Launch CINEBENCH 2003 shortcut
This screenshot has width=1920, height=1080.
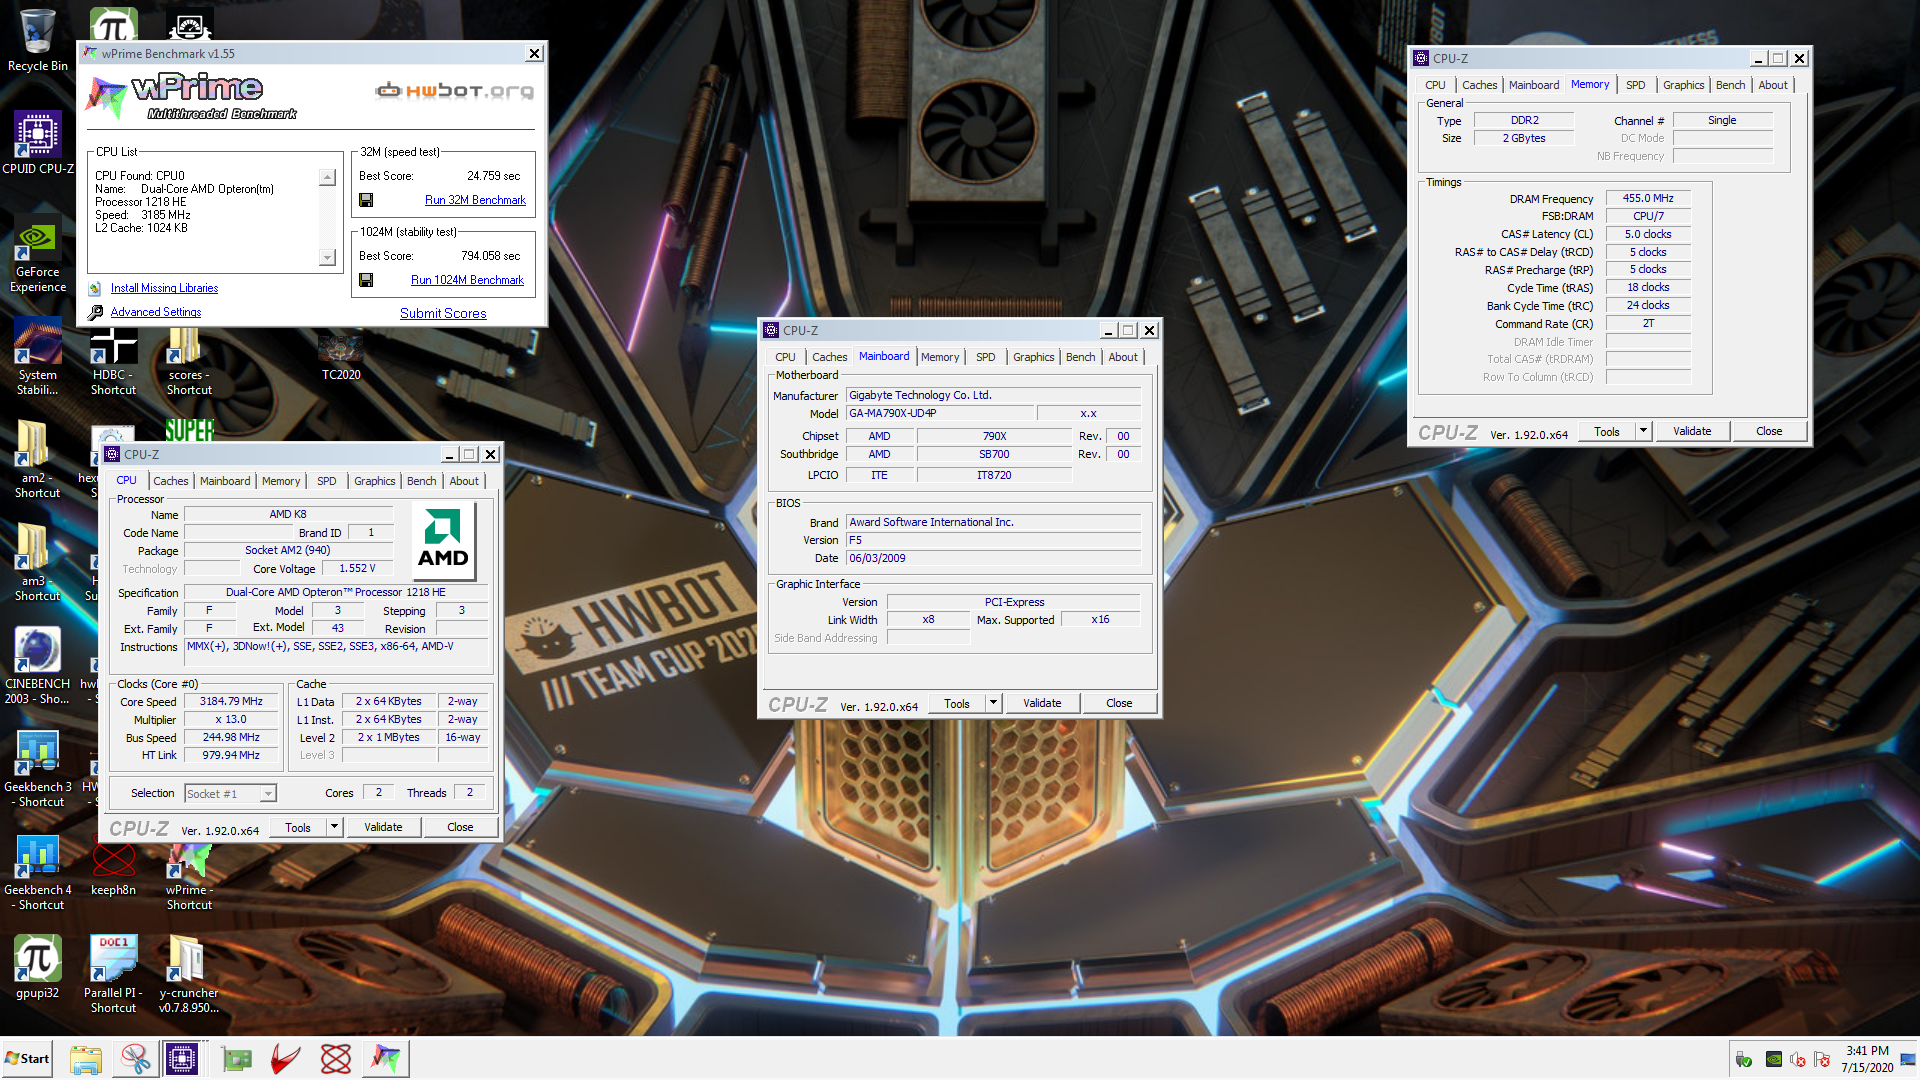tap(37, 666)
